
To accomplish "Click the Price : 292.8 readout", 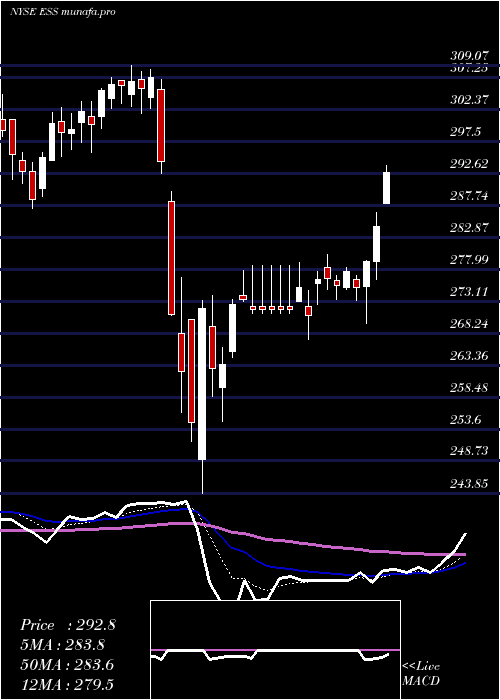I will click(x=68, y=625).
